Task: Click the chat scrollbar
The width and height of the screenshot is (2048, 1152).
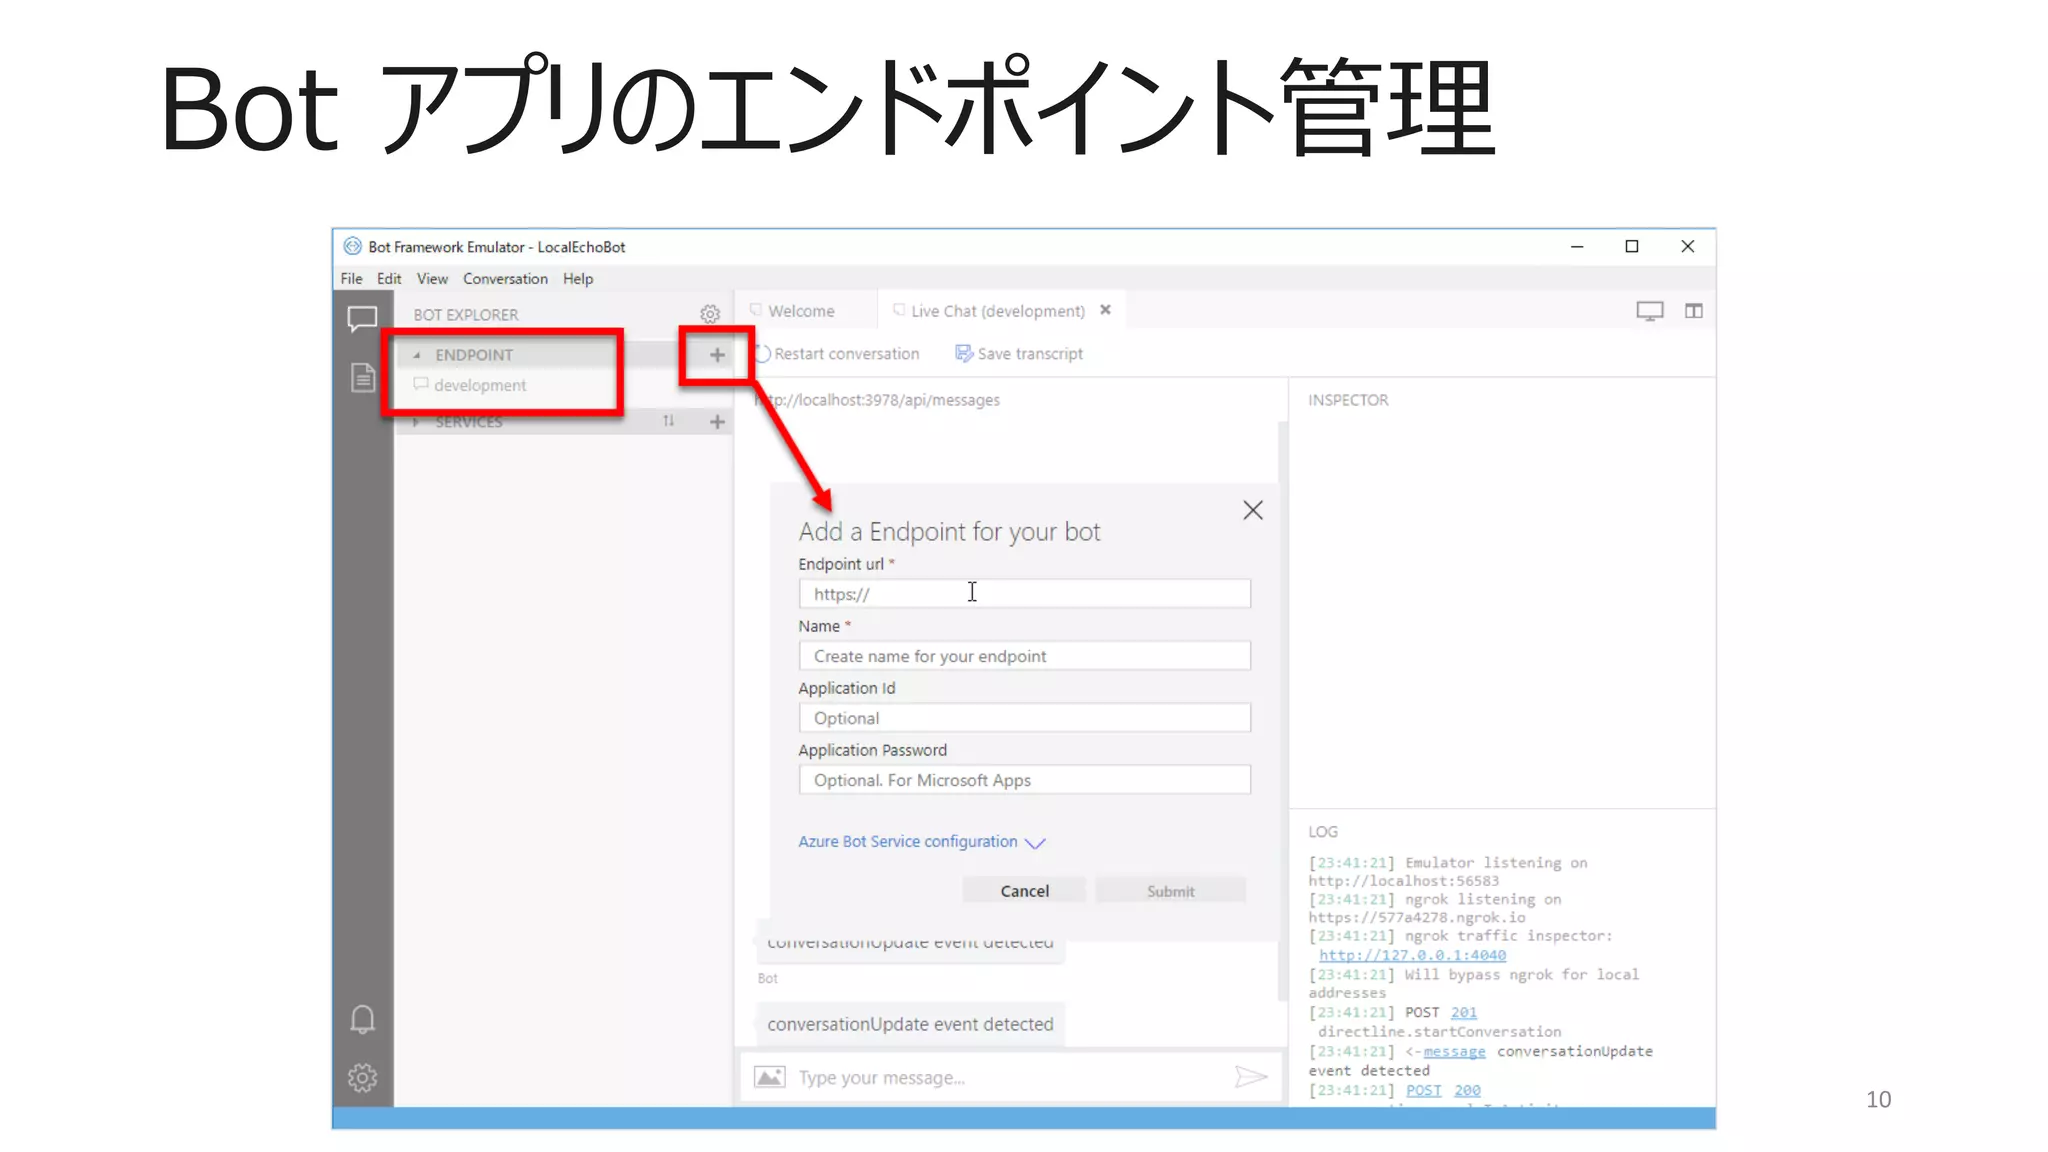Action: coord(1282,710)
